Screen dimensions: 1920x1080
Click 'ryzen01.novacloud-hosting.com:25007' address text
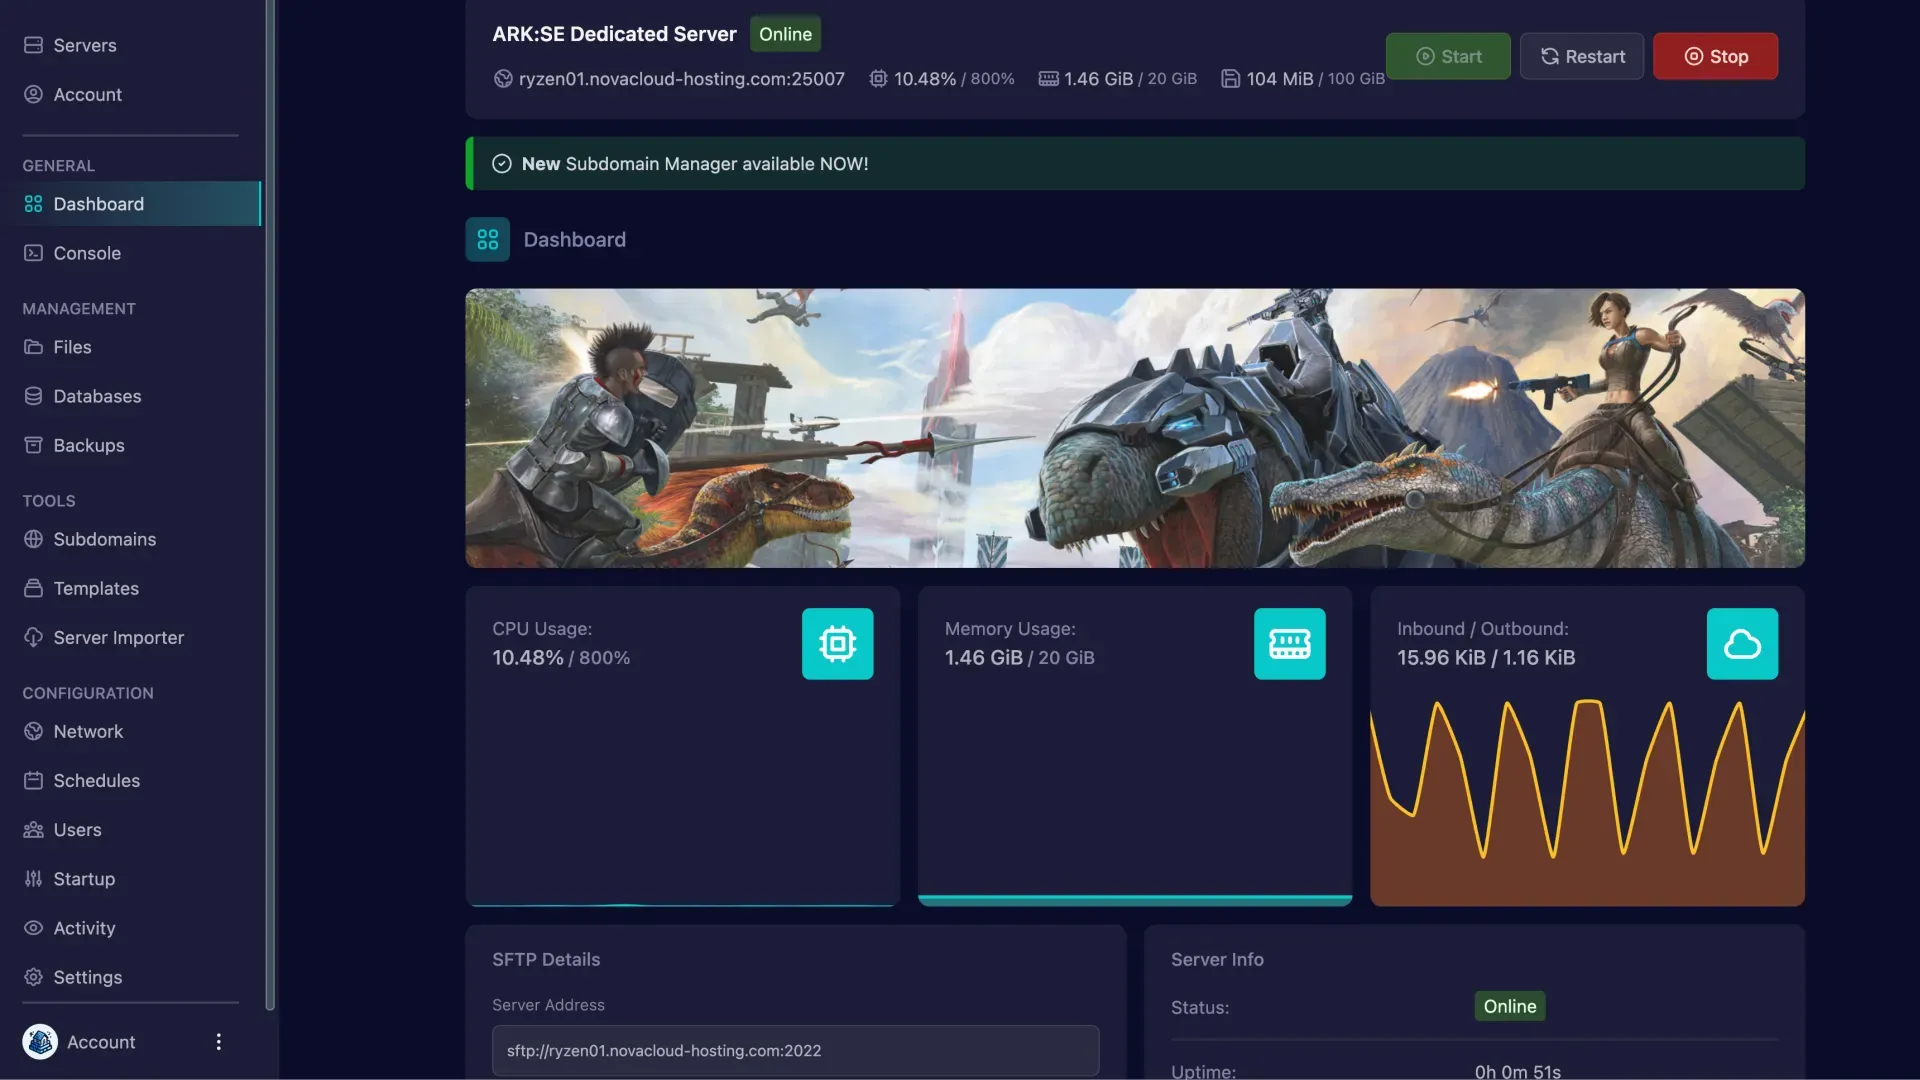(681, 78)
